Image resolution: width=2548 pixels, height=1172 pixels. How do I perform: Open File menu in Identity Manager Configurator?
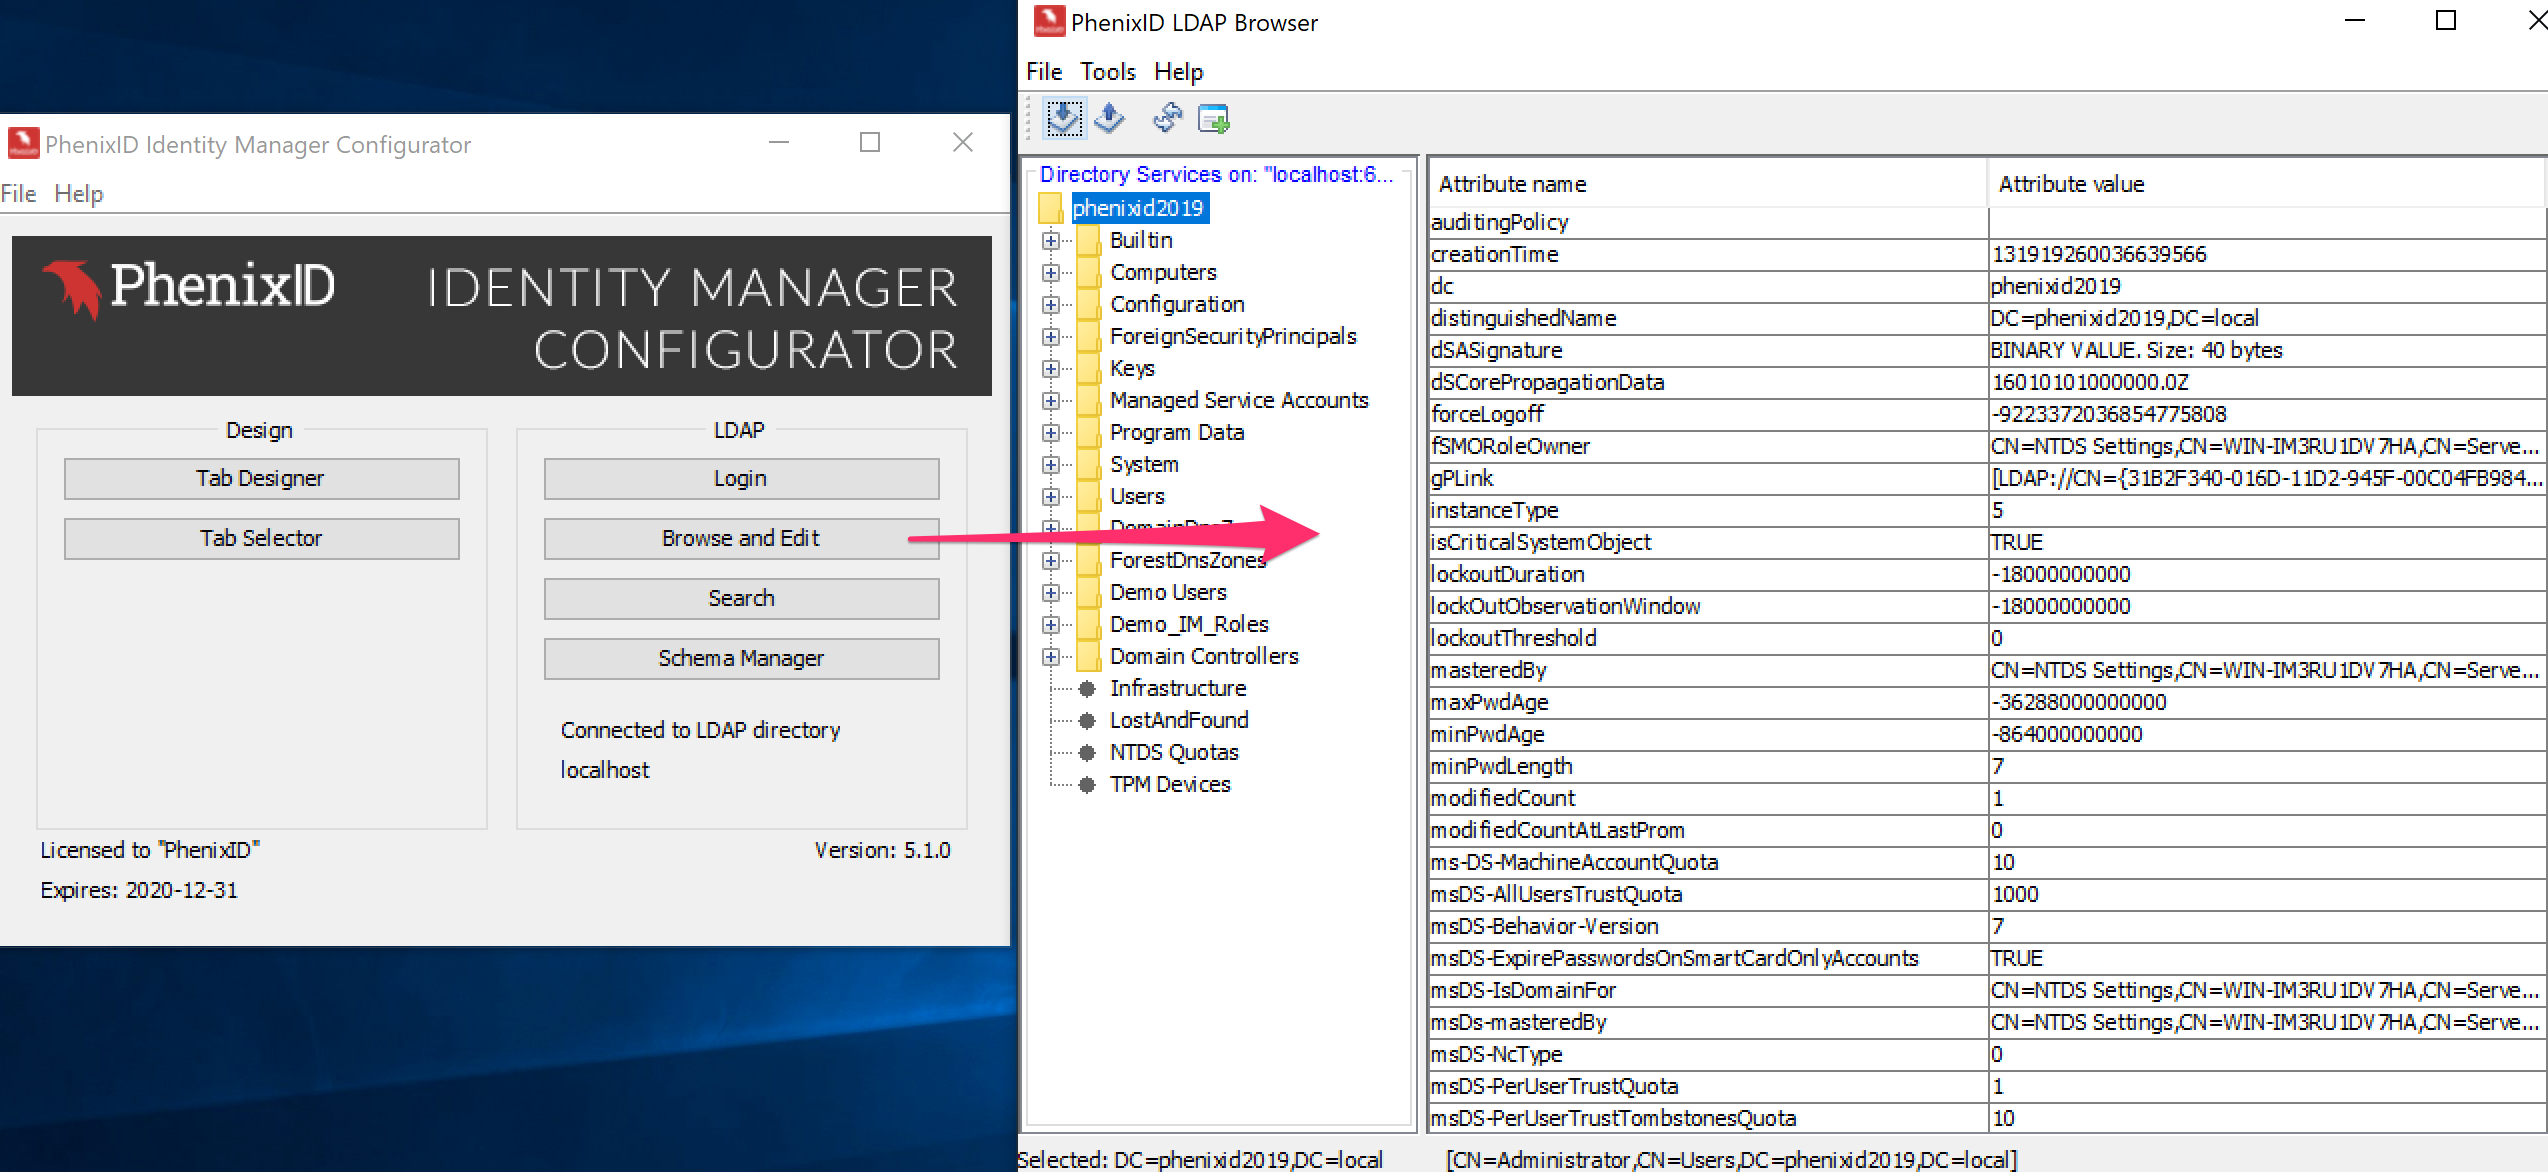pyautogui.click(x=18, y=193)
